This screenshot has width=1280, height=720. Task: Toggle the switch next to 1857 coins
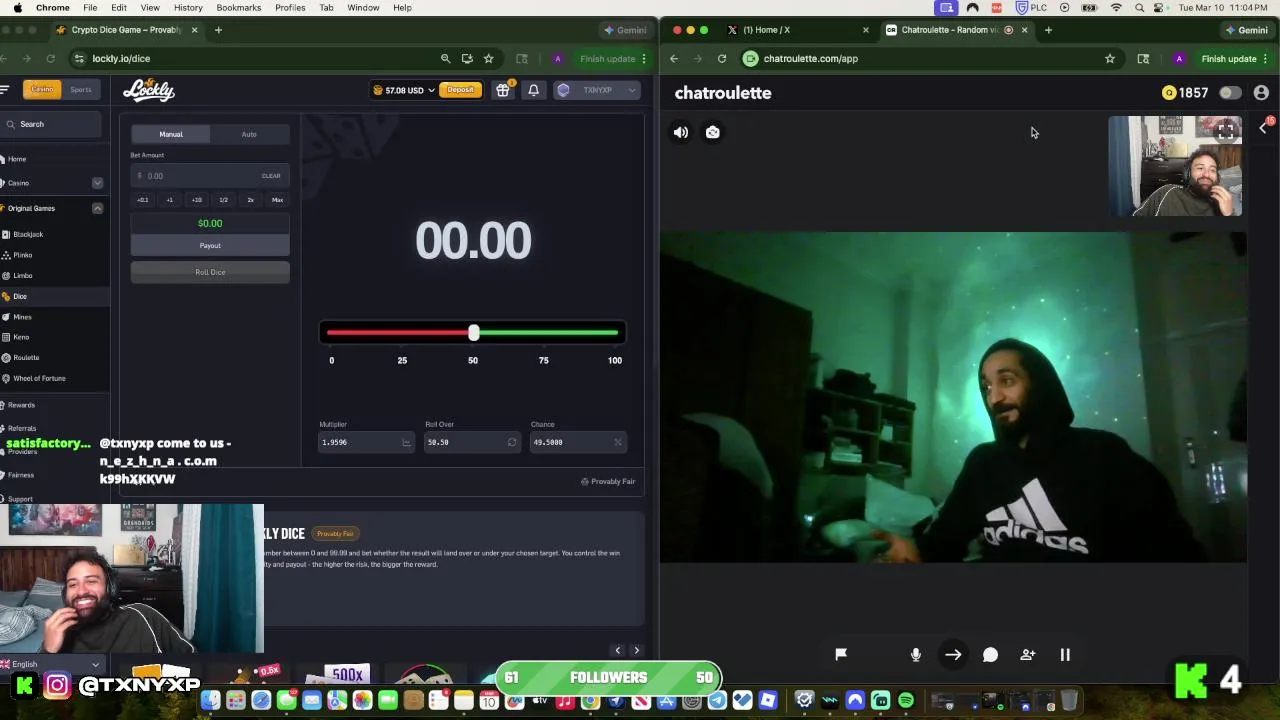1230,93
